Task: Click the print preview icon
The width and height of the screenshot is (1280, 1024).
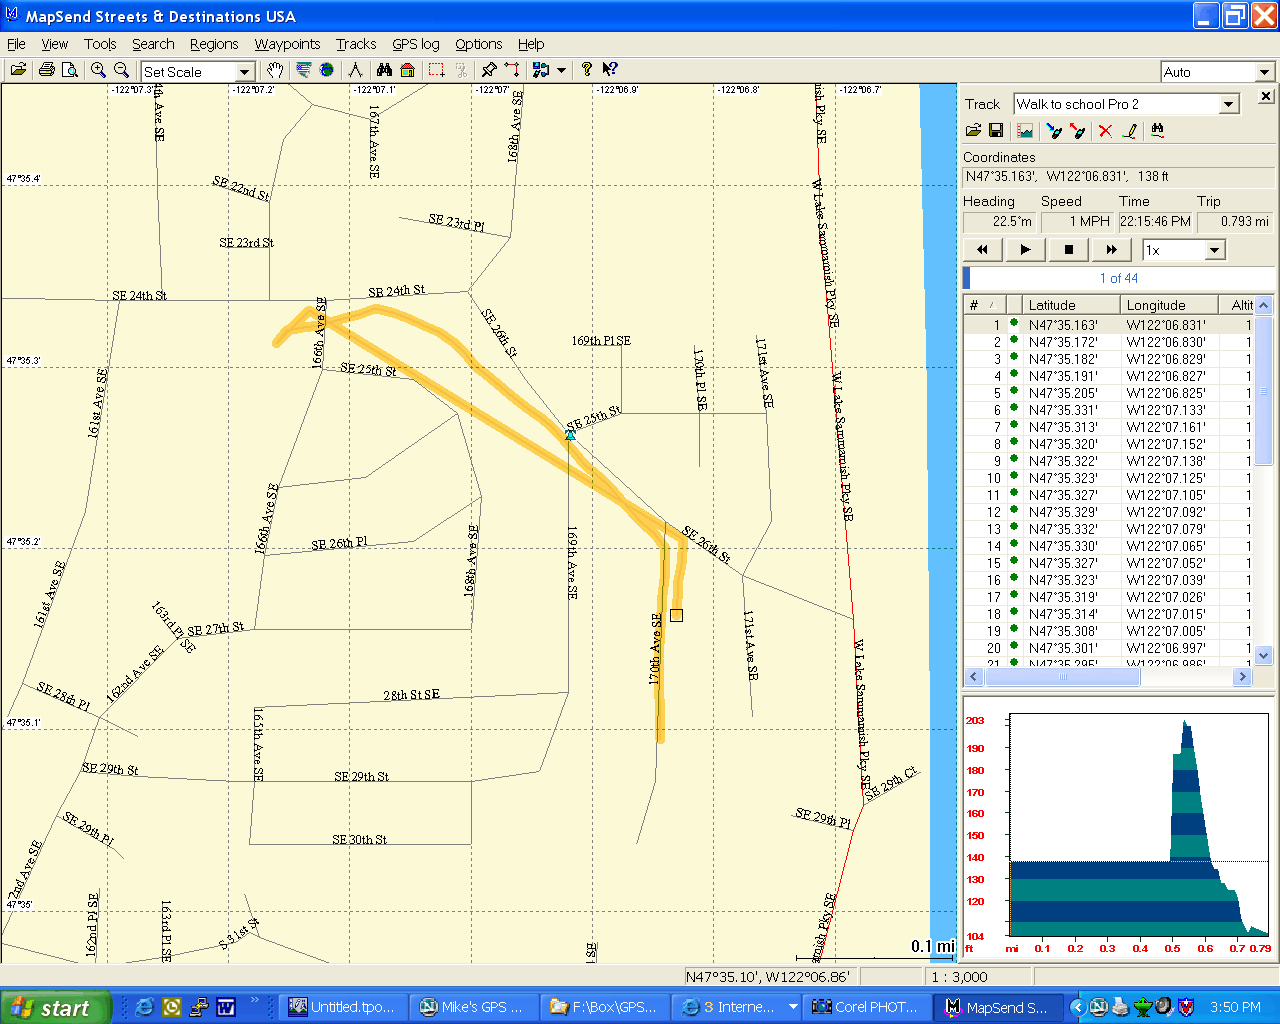Action: 69,70
